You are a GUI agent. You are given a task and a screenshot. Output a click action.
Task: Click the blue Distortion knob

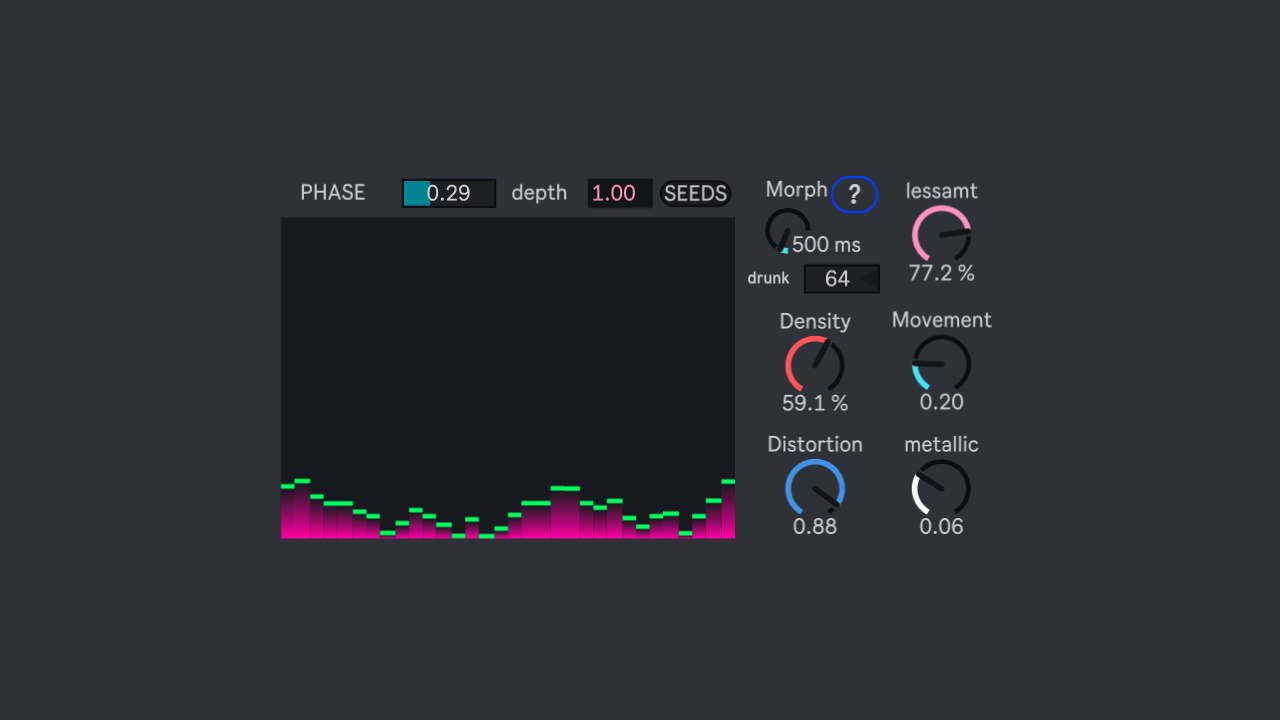point(814,488)
